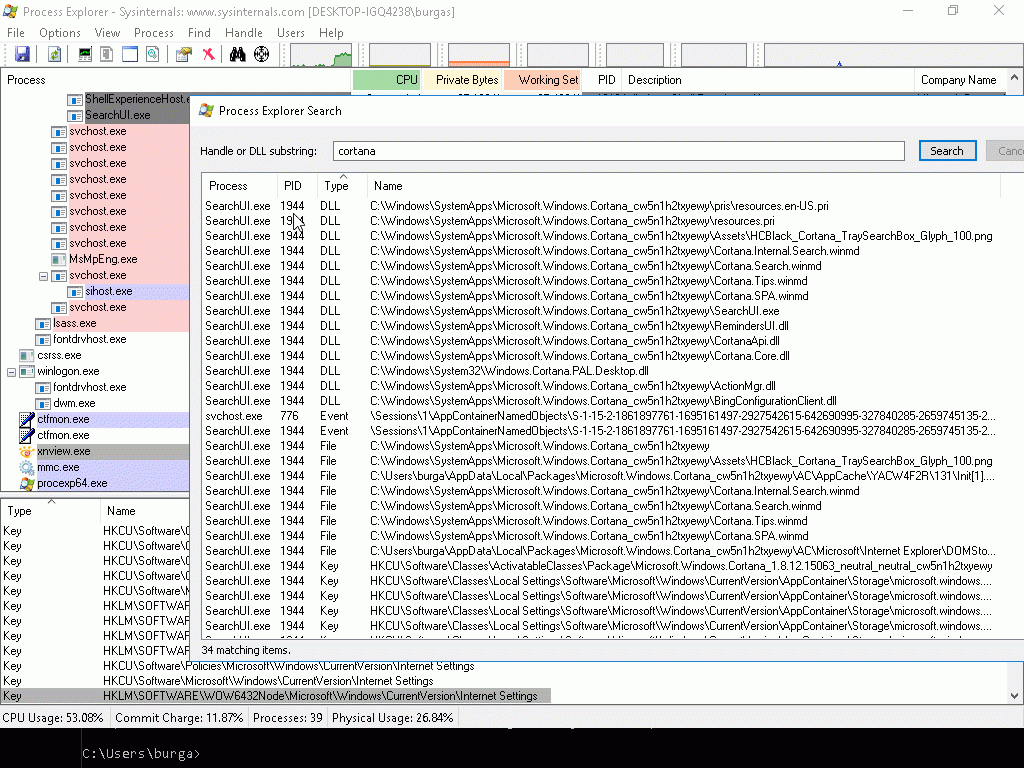The image size is (1024, 768).
Task: Click the csrss.exe process icon
Action: coord(27,355)
